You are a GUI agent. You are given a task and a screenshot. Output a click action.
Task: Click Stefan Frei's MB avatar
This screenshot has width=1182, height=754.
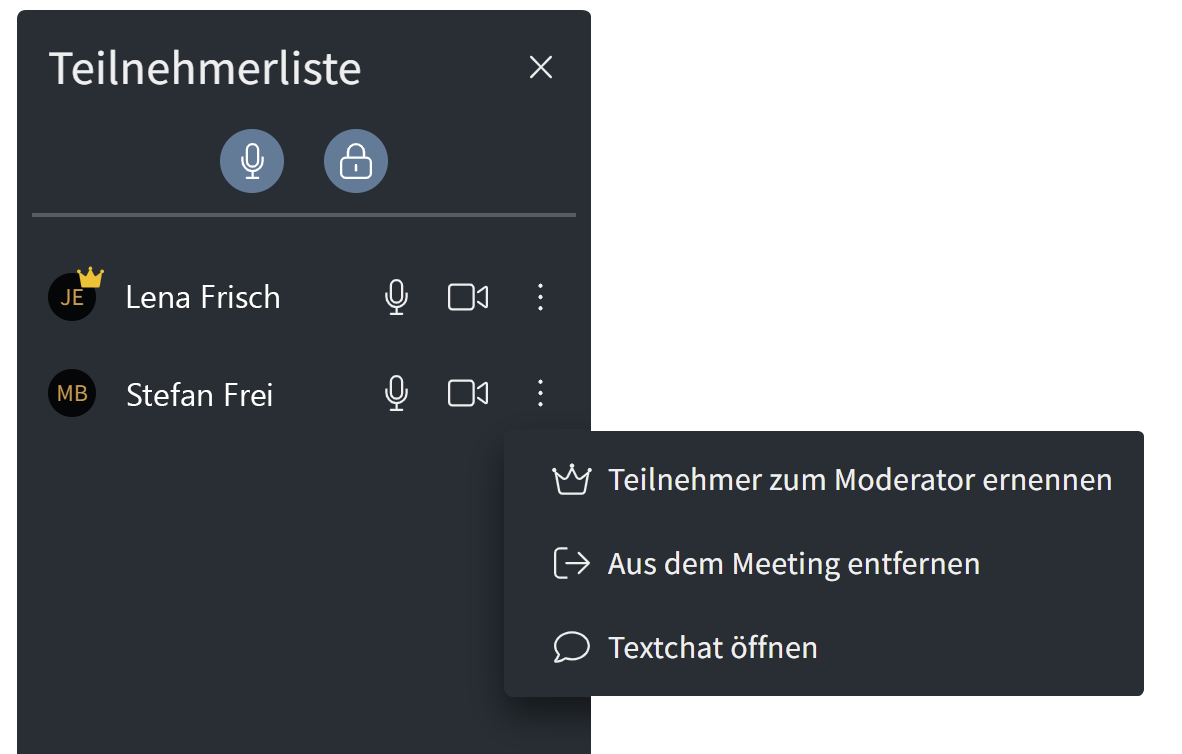72,393
